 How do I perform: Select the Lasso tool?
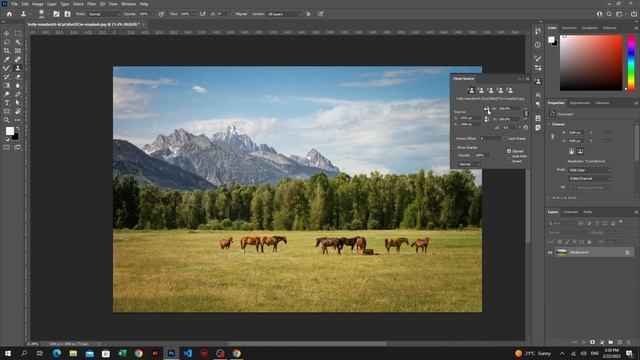[x=7, y=42]
